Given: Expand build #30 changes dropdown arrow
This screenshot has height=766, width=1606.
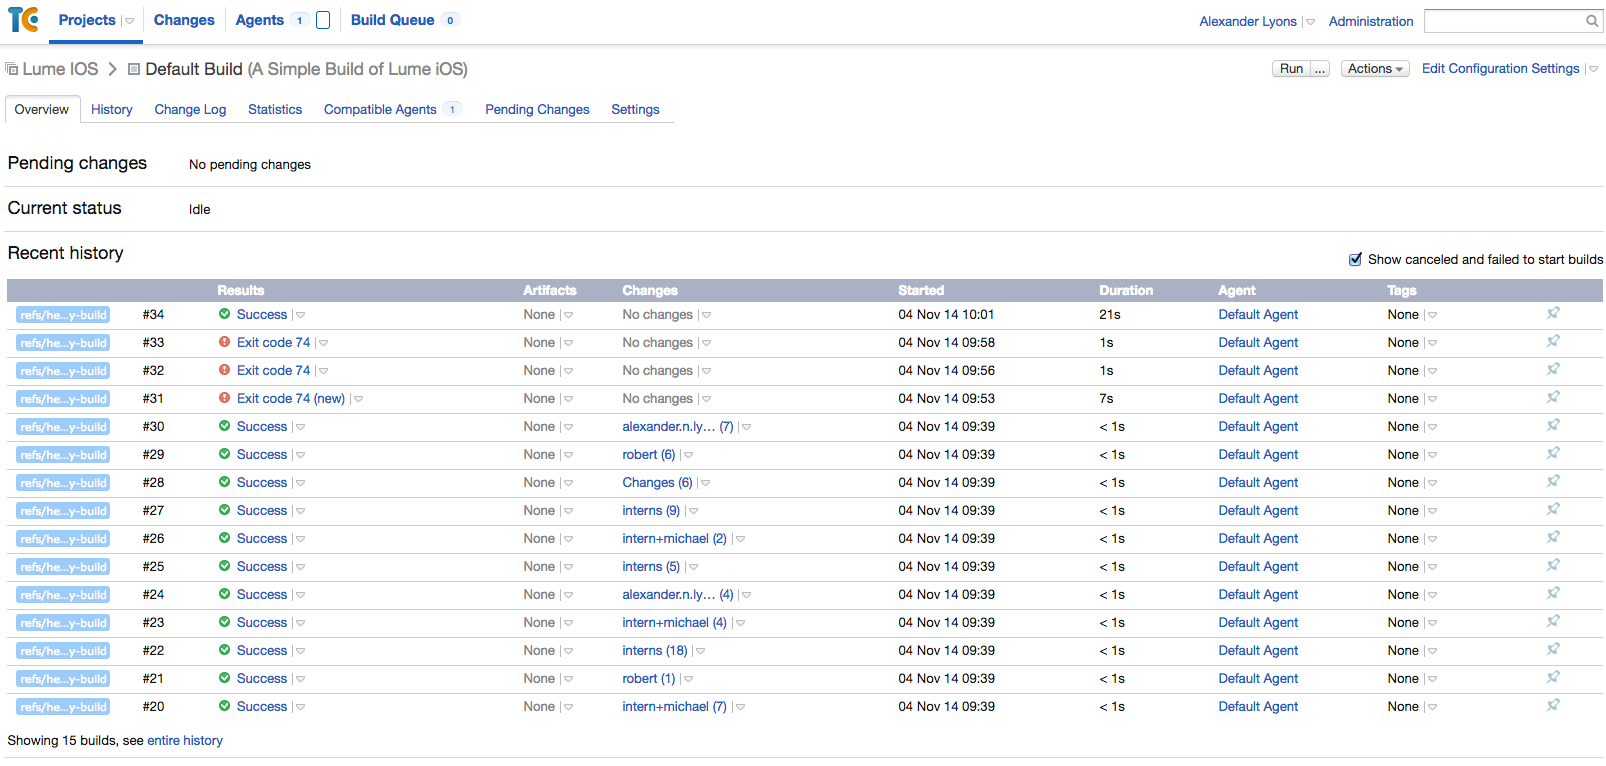Looking at the screenshot, I should (746, 427).
